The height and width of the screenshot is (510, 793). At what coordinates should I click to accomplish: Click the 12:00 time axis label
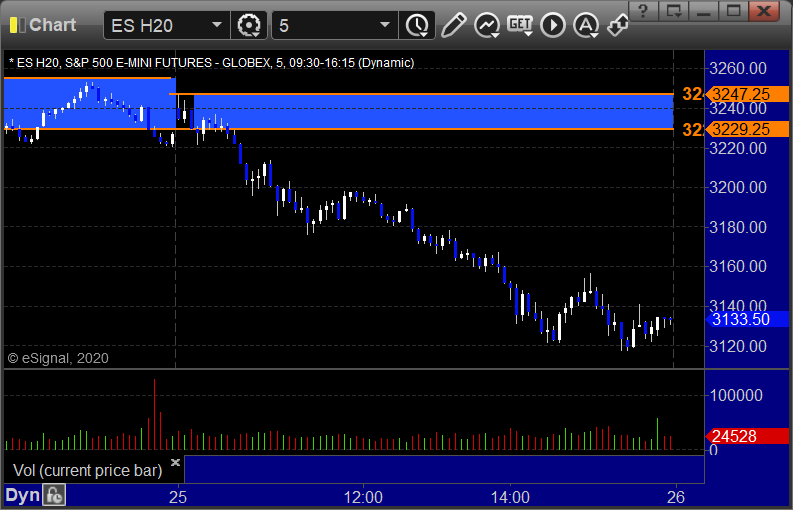pyautogui.click(x=363, y=497)
